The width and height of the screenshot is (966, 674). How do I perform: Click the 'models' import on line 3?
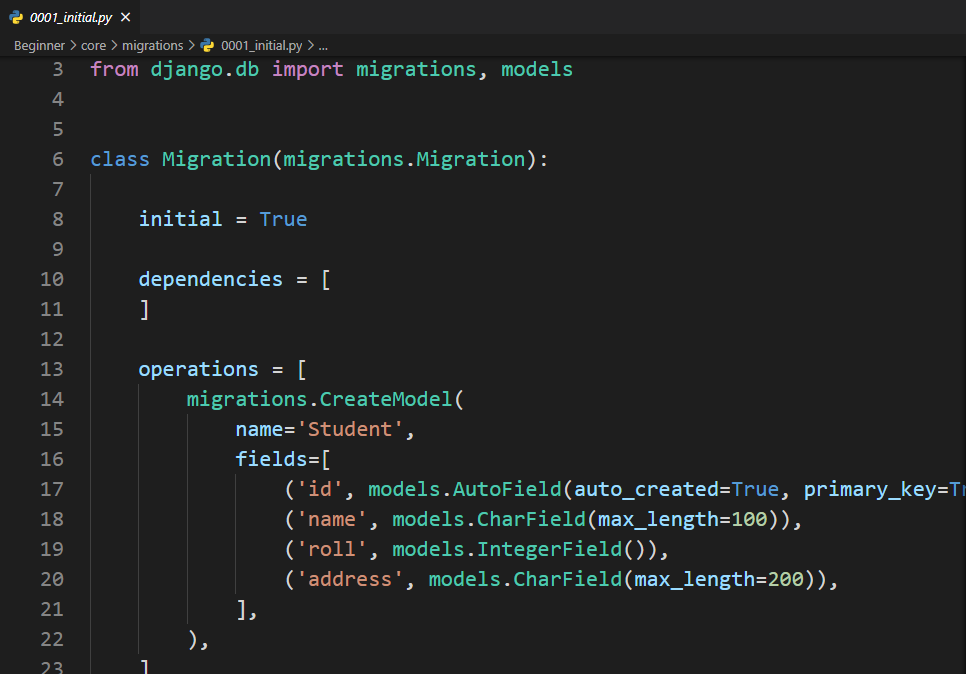(x=537, y=69)
